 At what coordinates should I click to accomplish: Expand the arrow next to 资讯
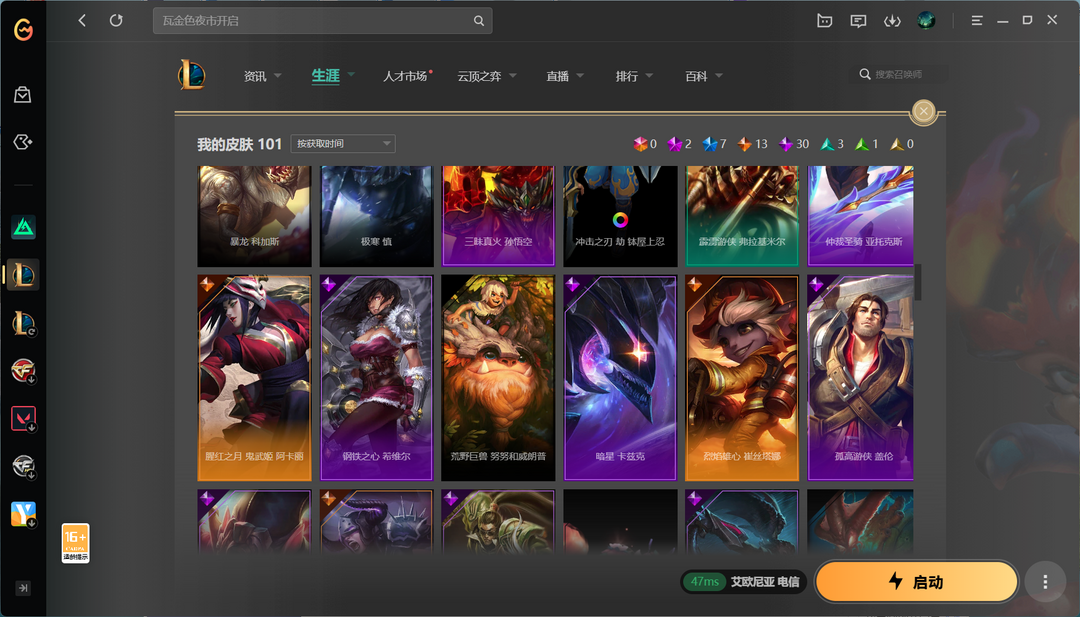278,75
